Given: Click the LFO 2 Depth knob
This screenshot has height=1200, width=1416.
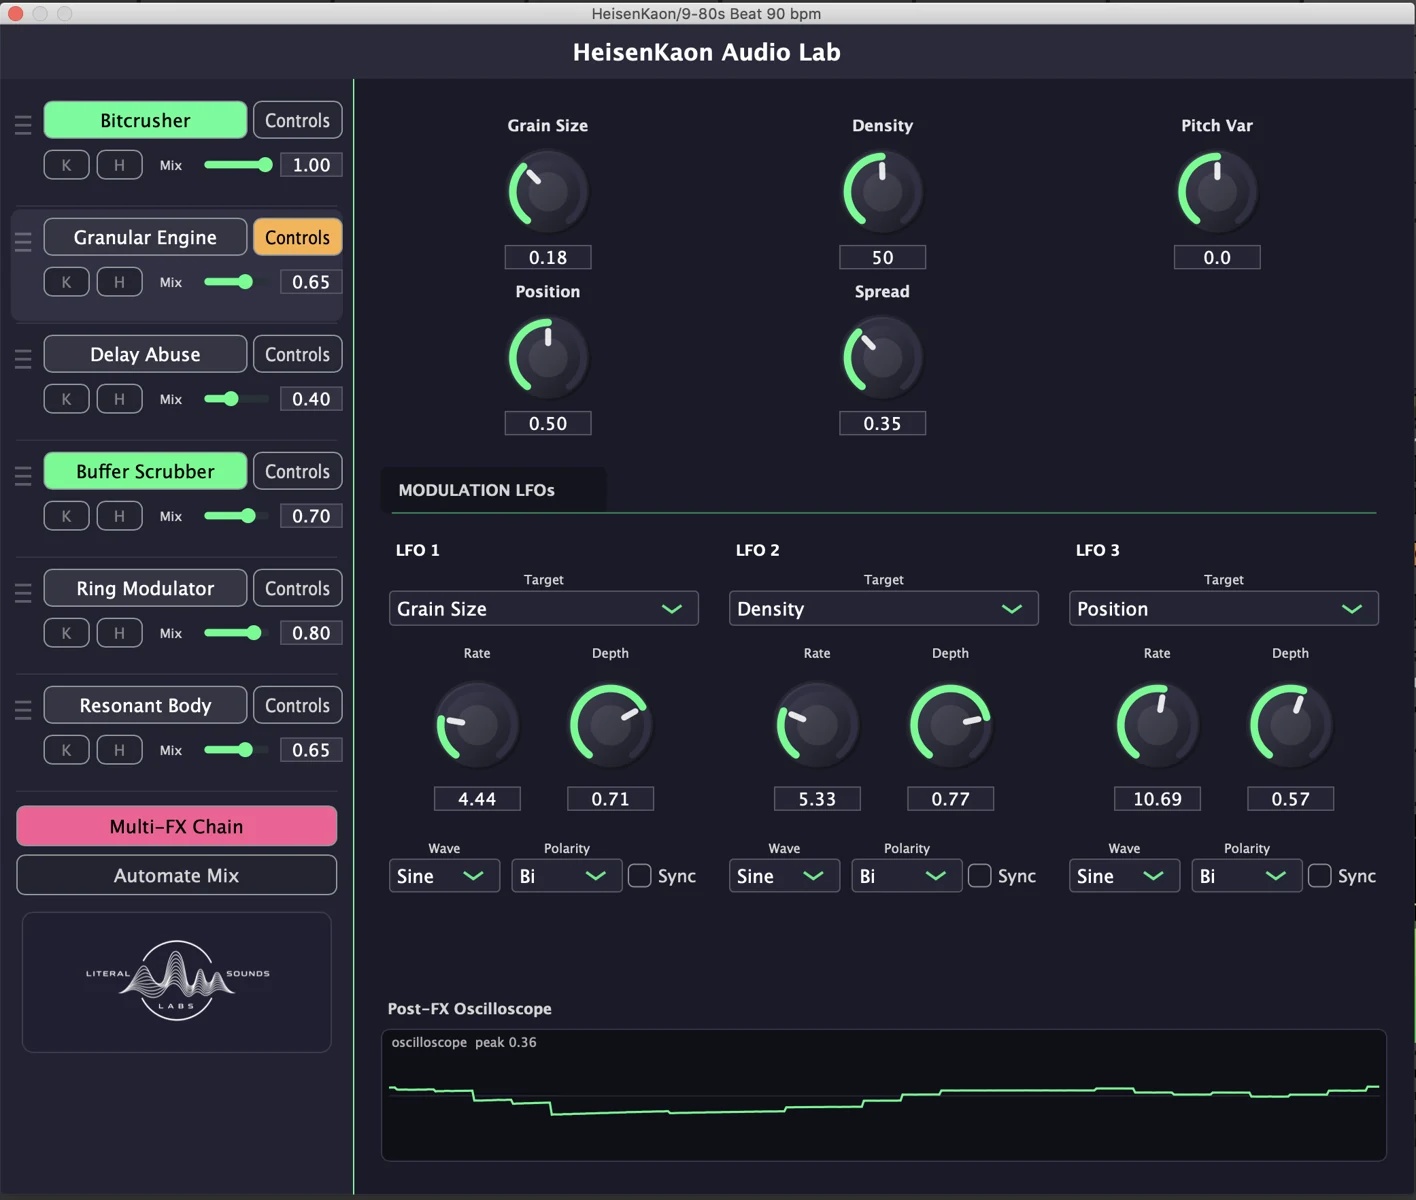Looking at the screenshot, I should 950,725.
